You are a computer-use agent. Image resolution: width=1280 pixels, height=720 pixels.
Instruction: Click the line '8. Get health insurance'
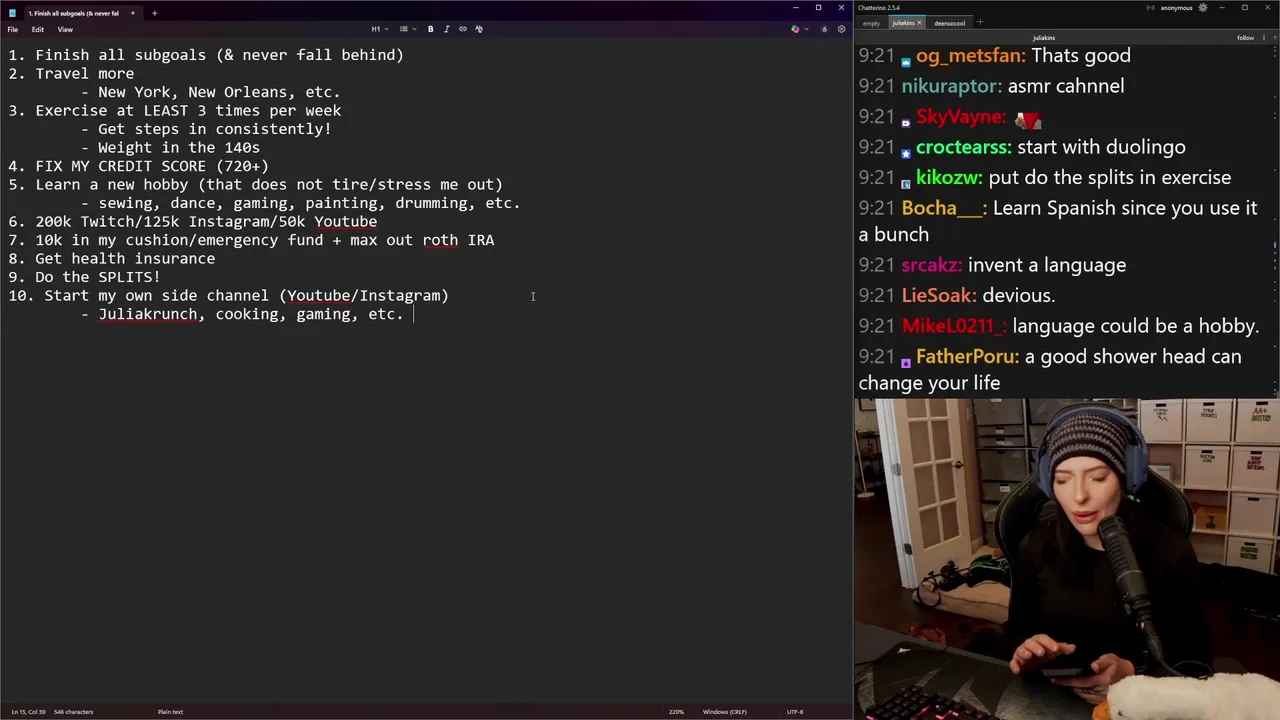click(112, 259)
